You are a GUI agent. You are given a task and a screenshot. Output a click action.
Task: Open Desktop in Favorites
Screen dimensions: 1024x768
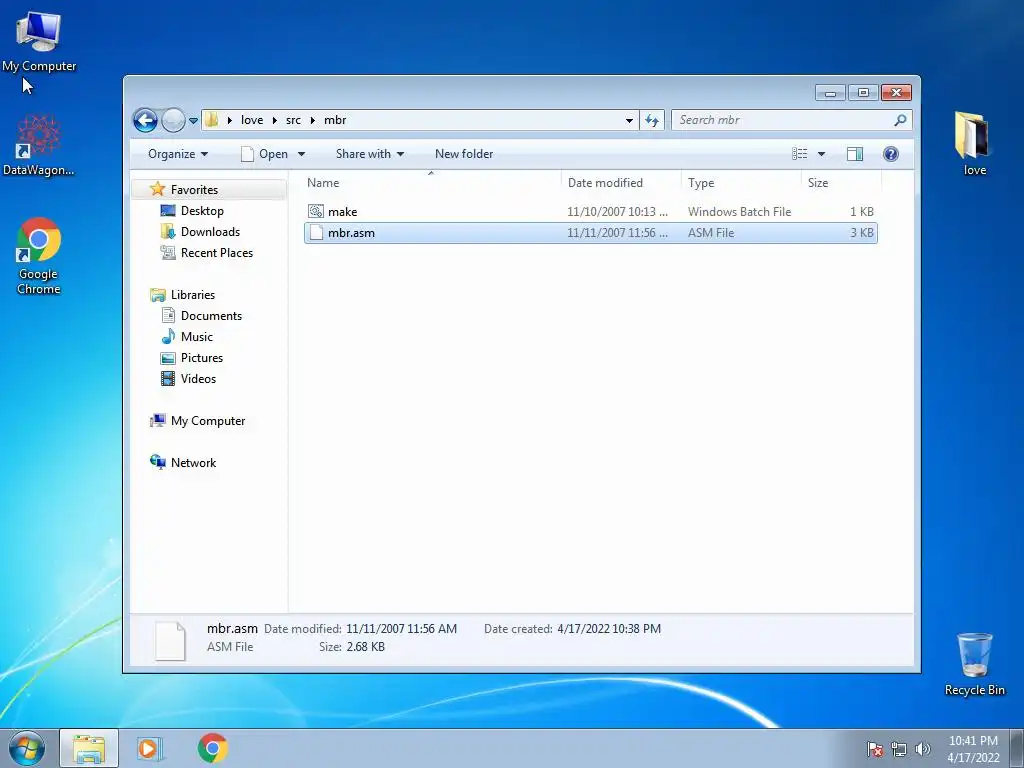[x=202, y=211]
